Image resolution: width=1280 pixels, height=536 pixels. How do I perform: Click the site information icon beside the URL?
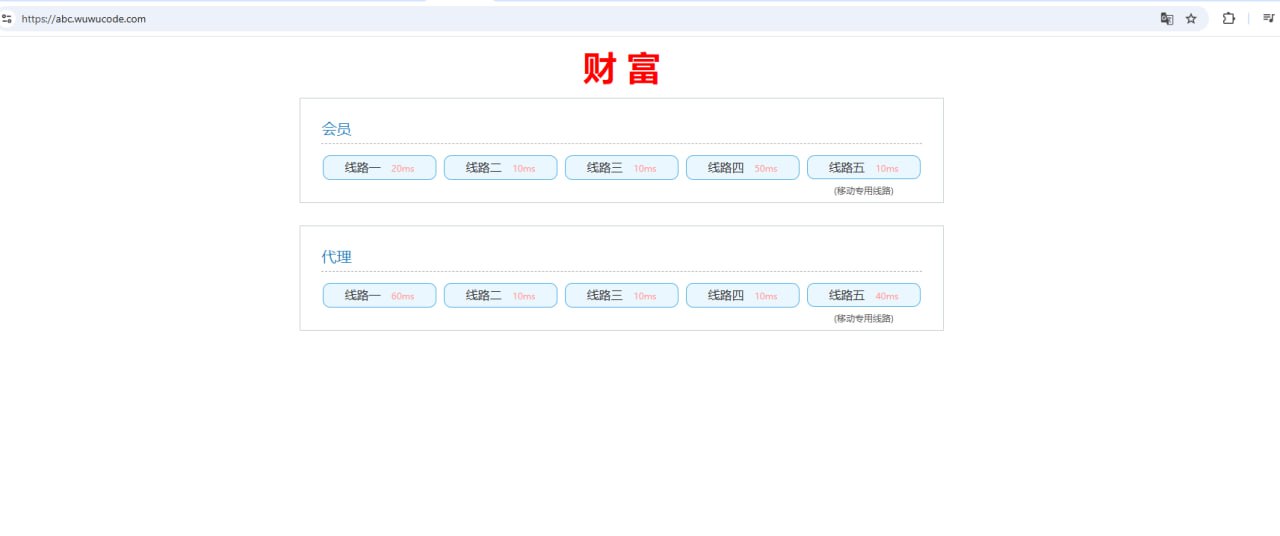point(7,19)
